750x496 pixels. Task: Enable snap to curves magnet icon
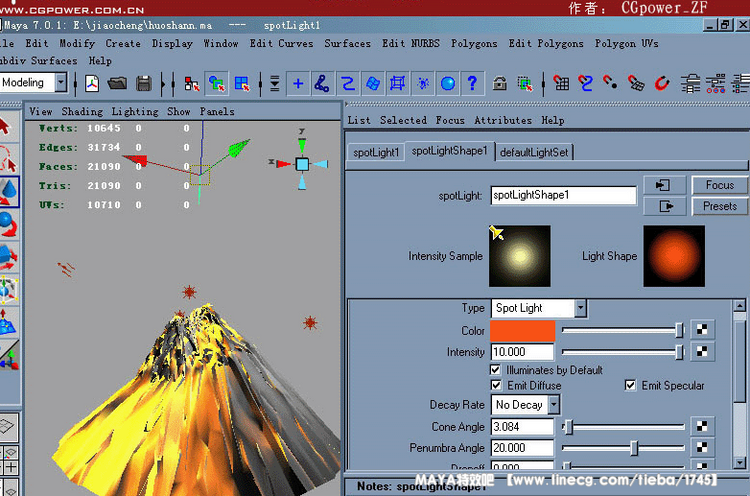pyautogui.click(x=585, y=84)
